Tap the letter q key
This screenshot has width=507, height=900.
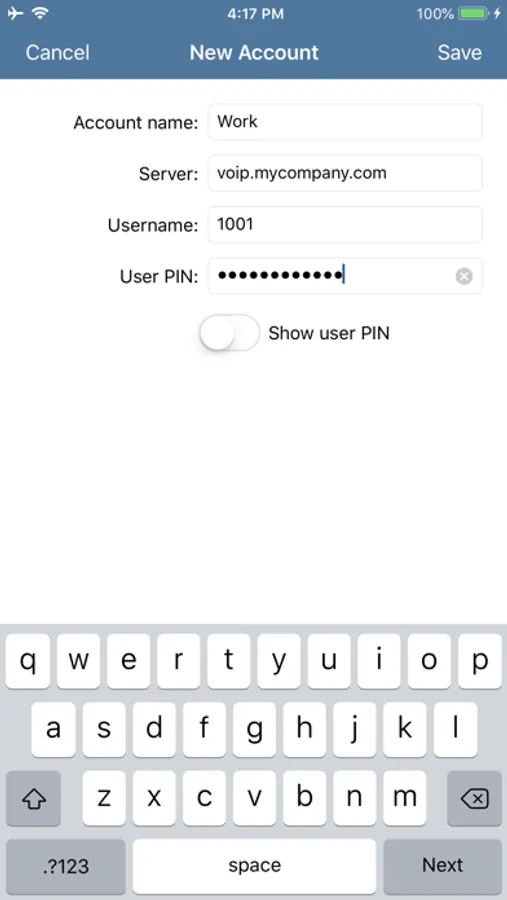tap(28, 661)
